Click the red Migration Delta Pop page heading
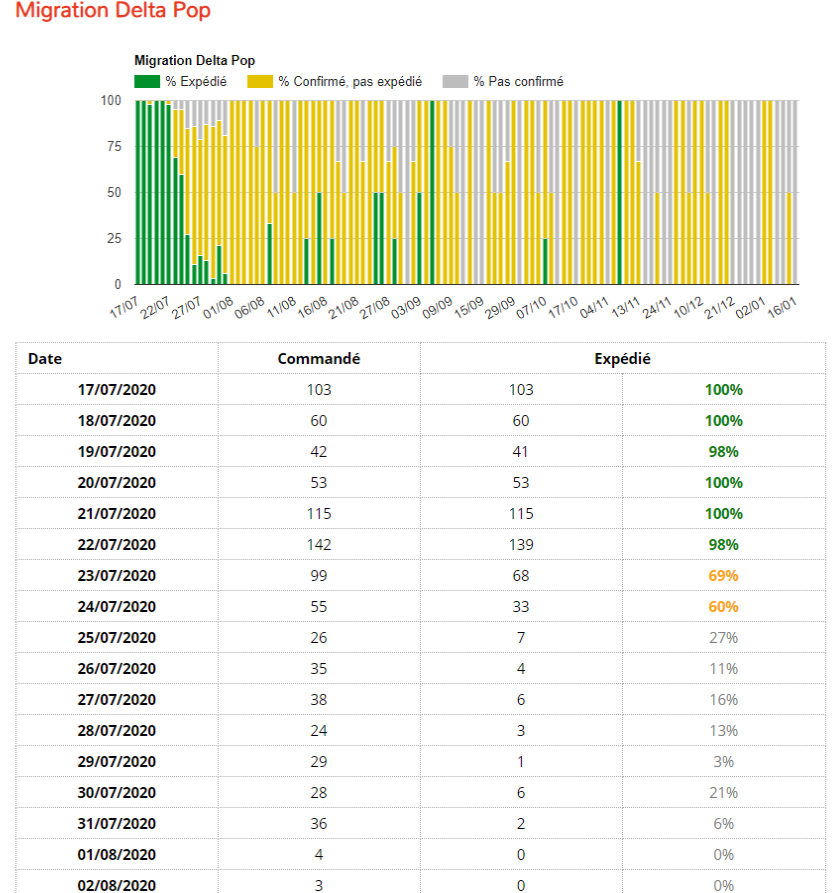 click(113, 11)
